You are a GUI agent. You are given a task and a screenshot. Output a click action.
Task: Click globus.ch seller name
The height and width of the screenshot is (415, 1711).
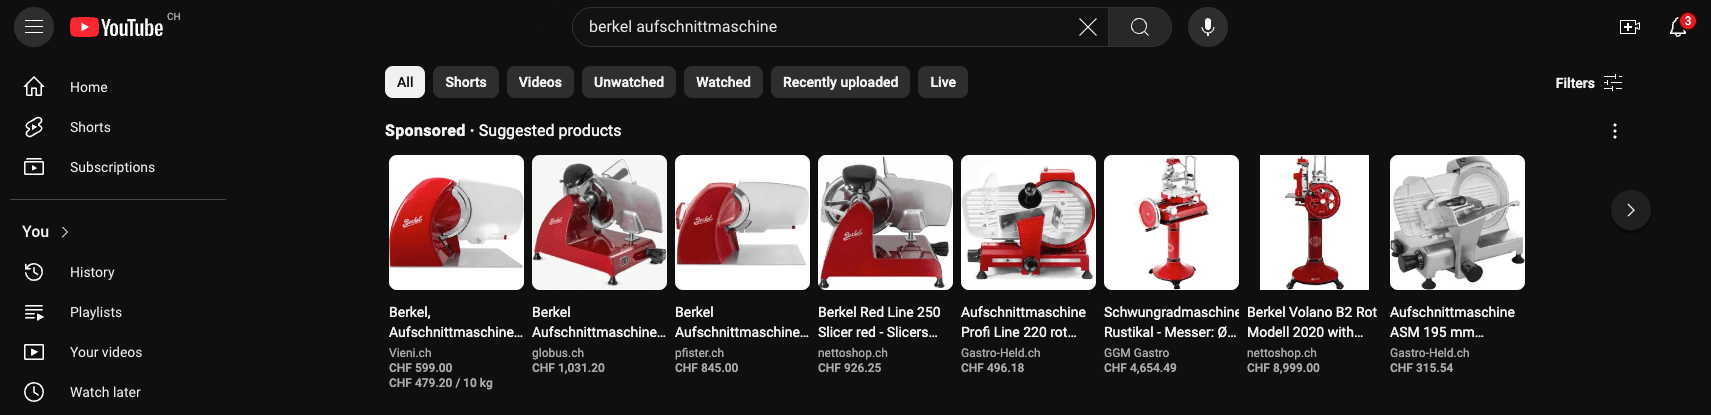(558, 353)
